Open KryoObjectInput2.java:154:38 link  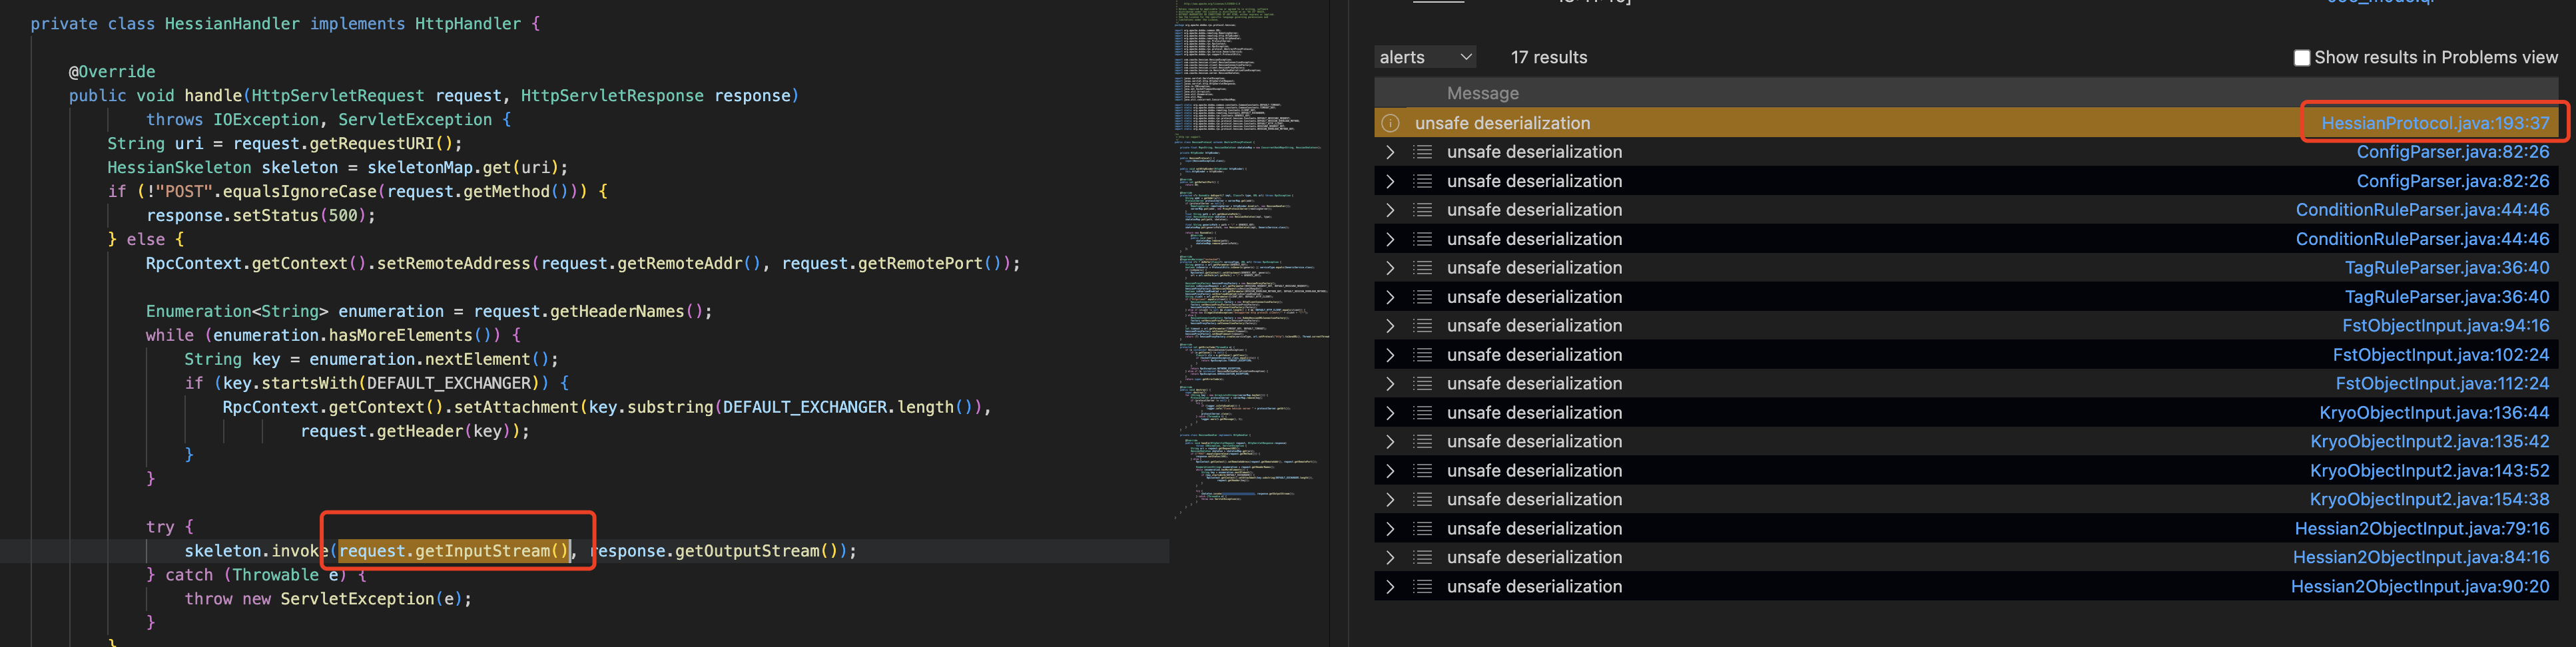[x=2429, y=500]
